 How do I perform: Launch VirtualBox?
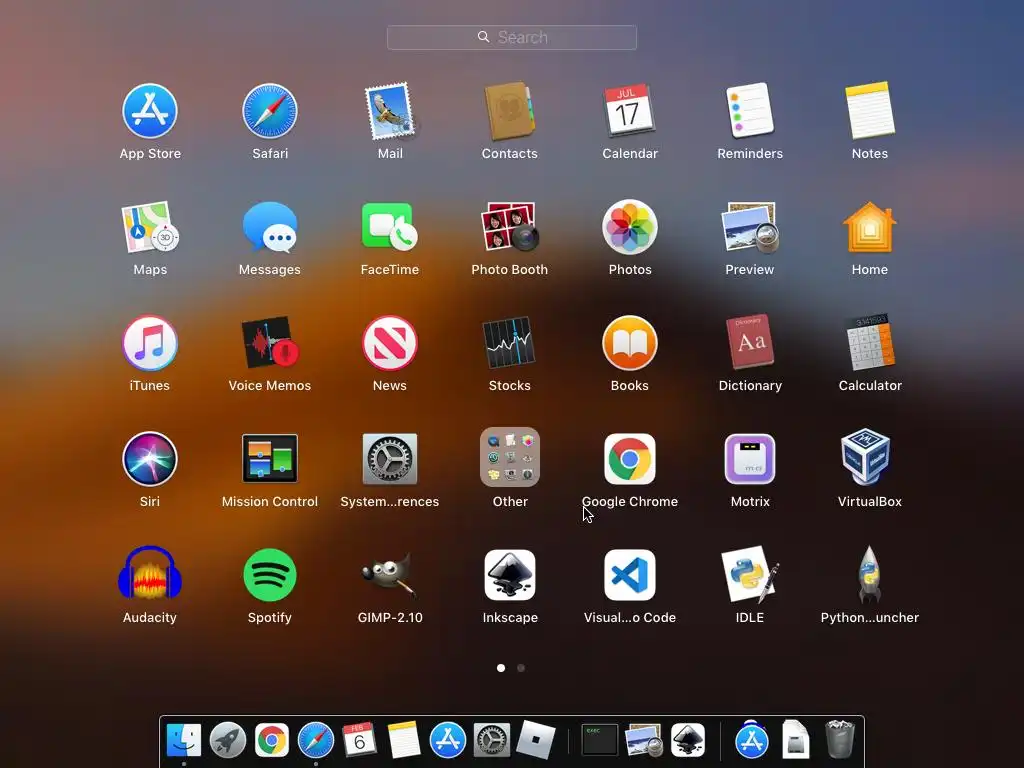(866, 456)
